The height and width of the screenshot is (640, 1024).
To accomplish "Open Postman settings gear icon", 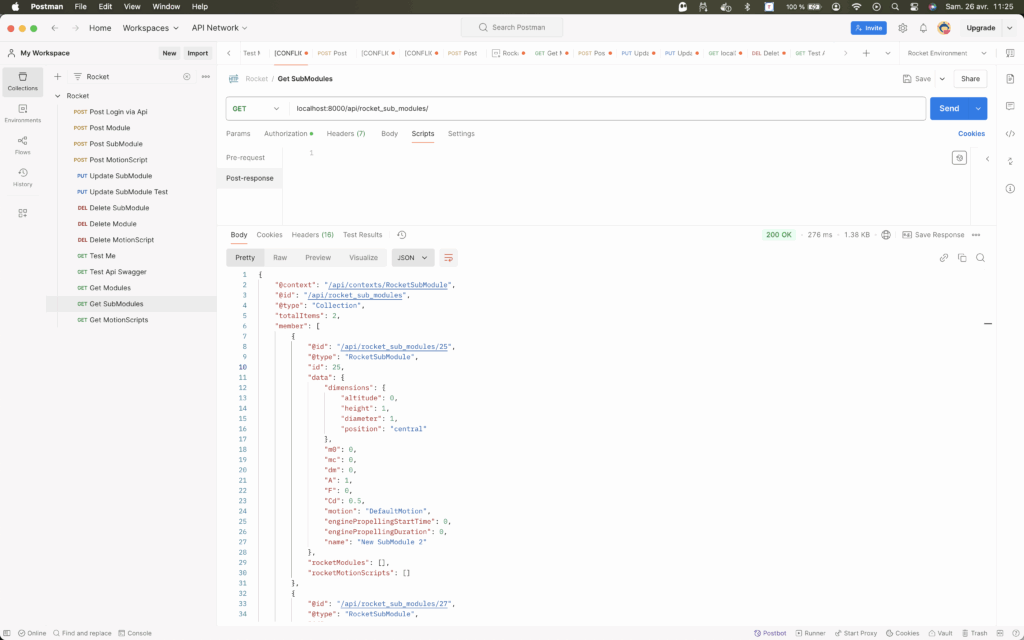I will pos(903,28).
